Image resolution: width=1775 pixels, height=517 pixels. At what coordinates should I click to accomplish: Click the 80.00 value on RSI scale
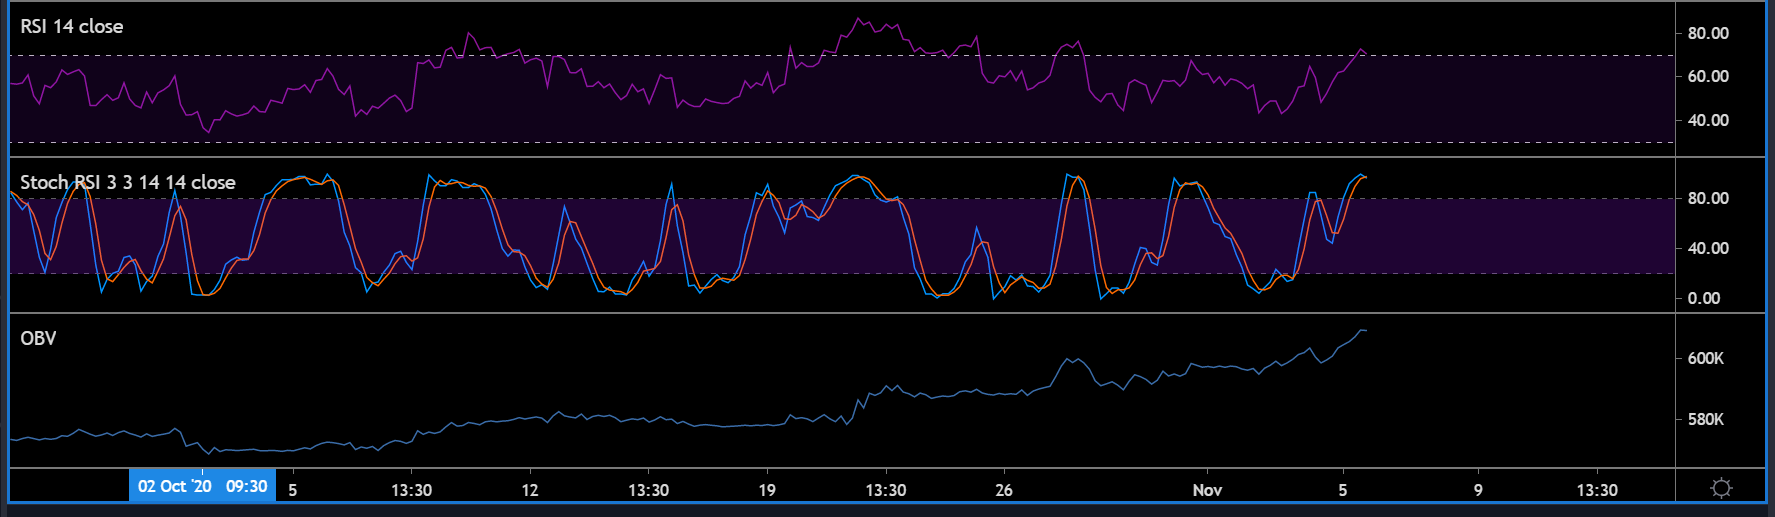click(x=1708, y=33)
